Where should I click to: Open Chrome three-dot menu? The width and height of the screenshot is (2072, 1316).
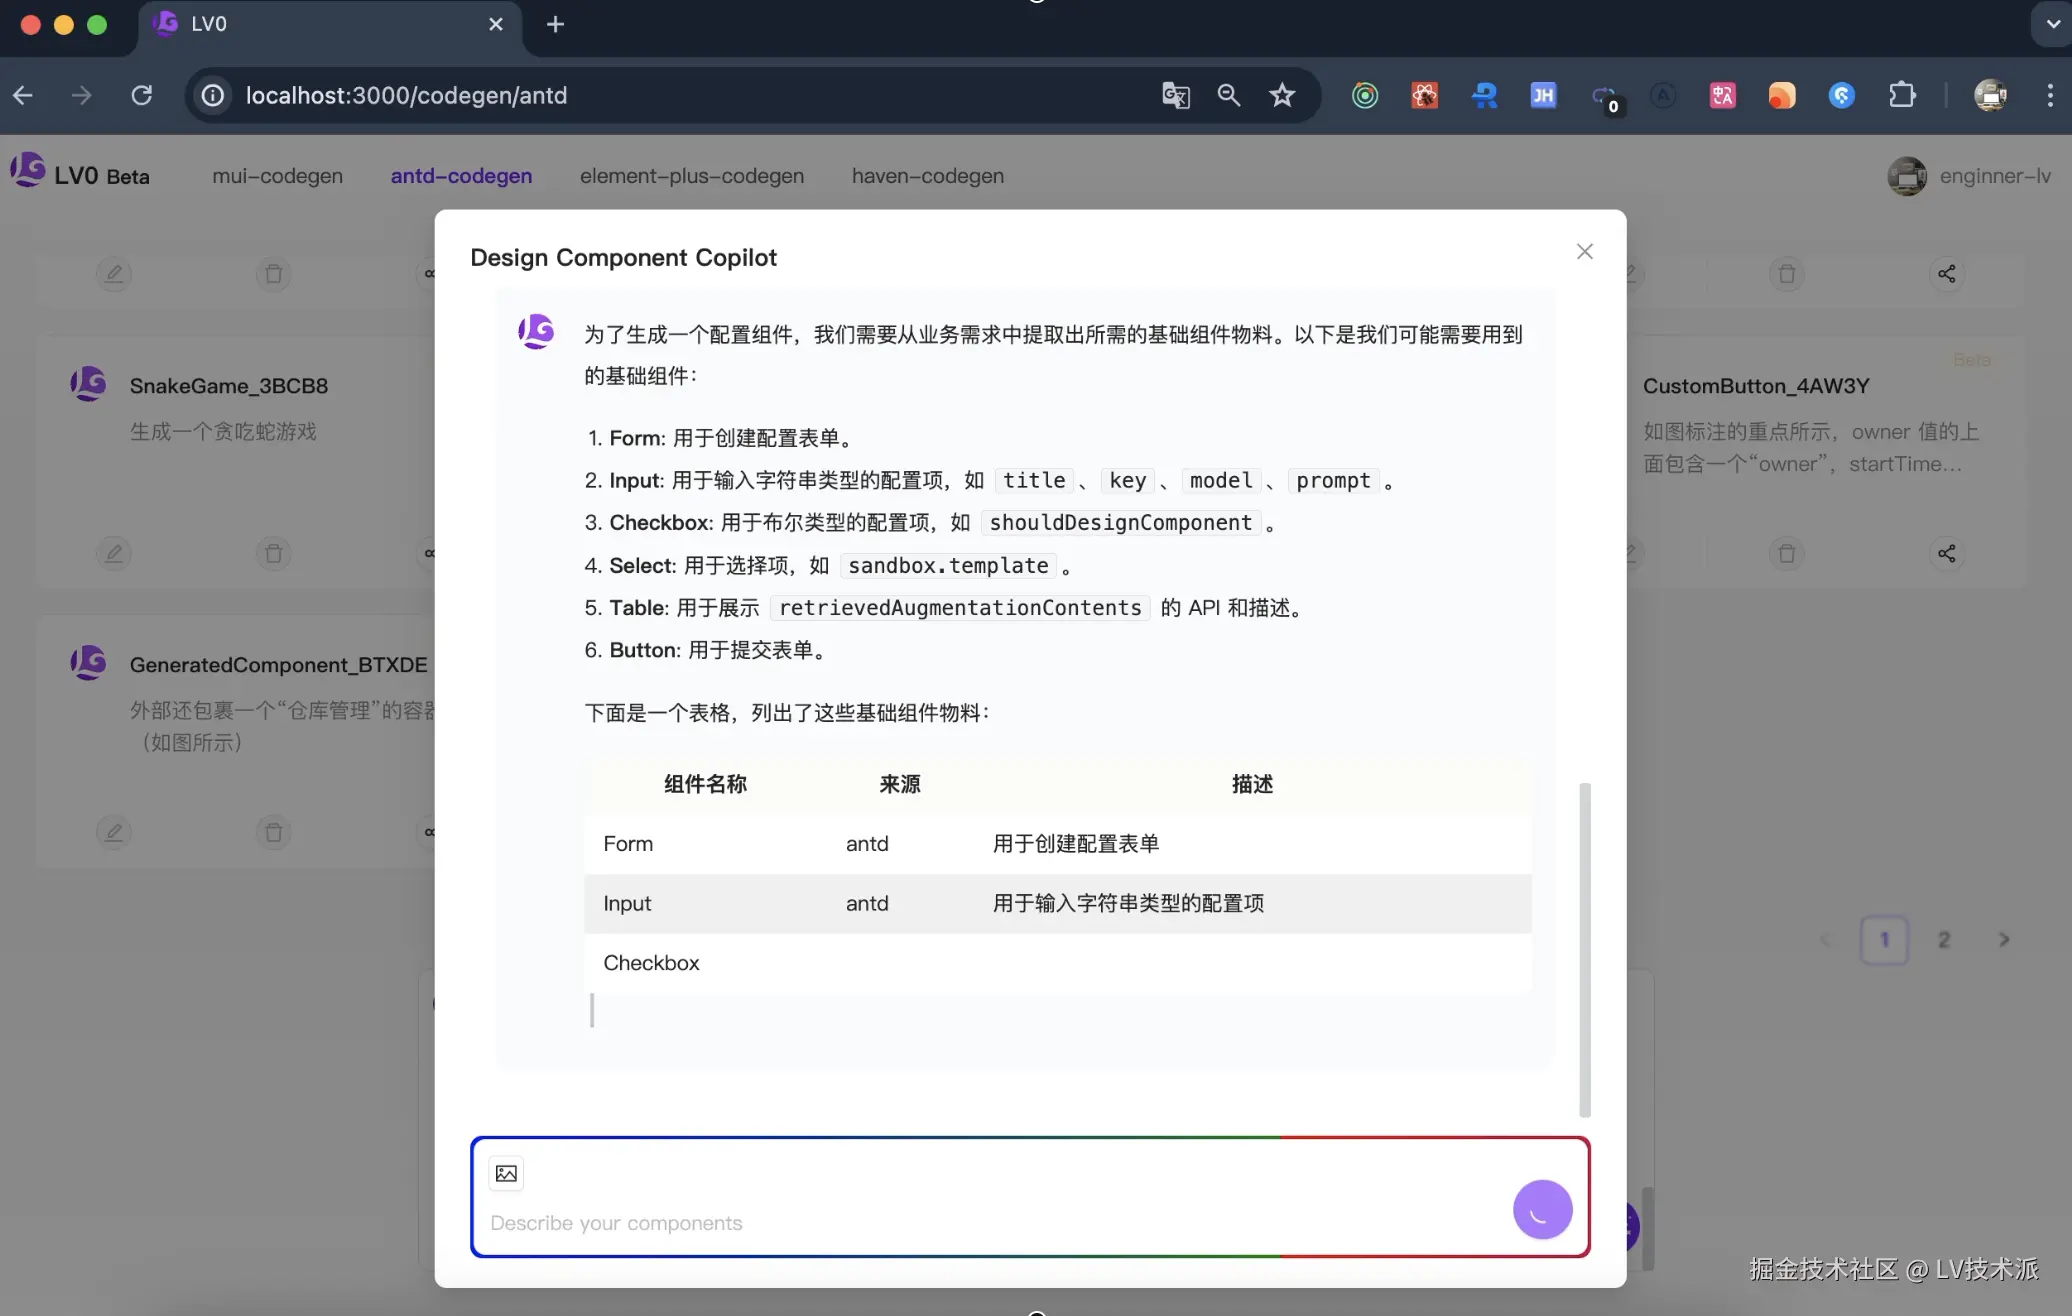pos(2050,95)
